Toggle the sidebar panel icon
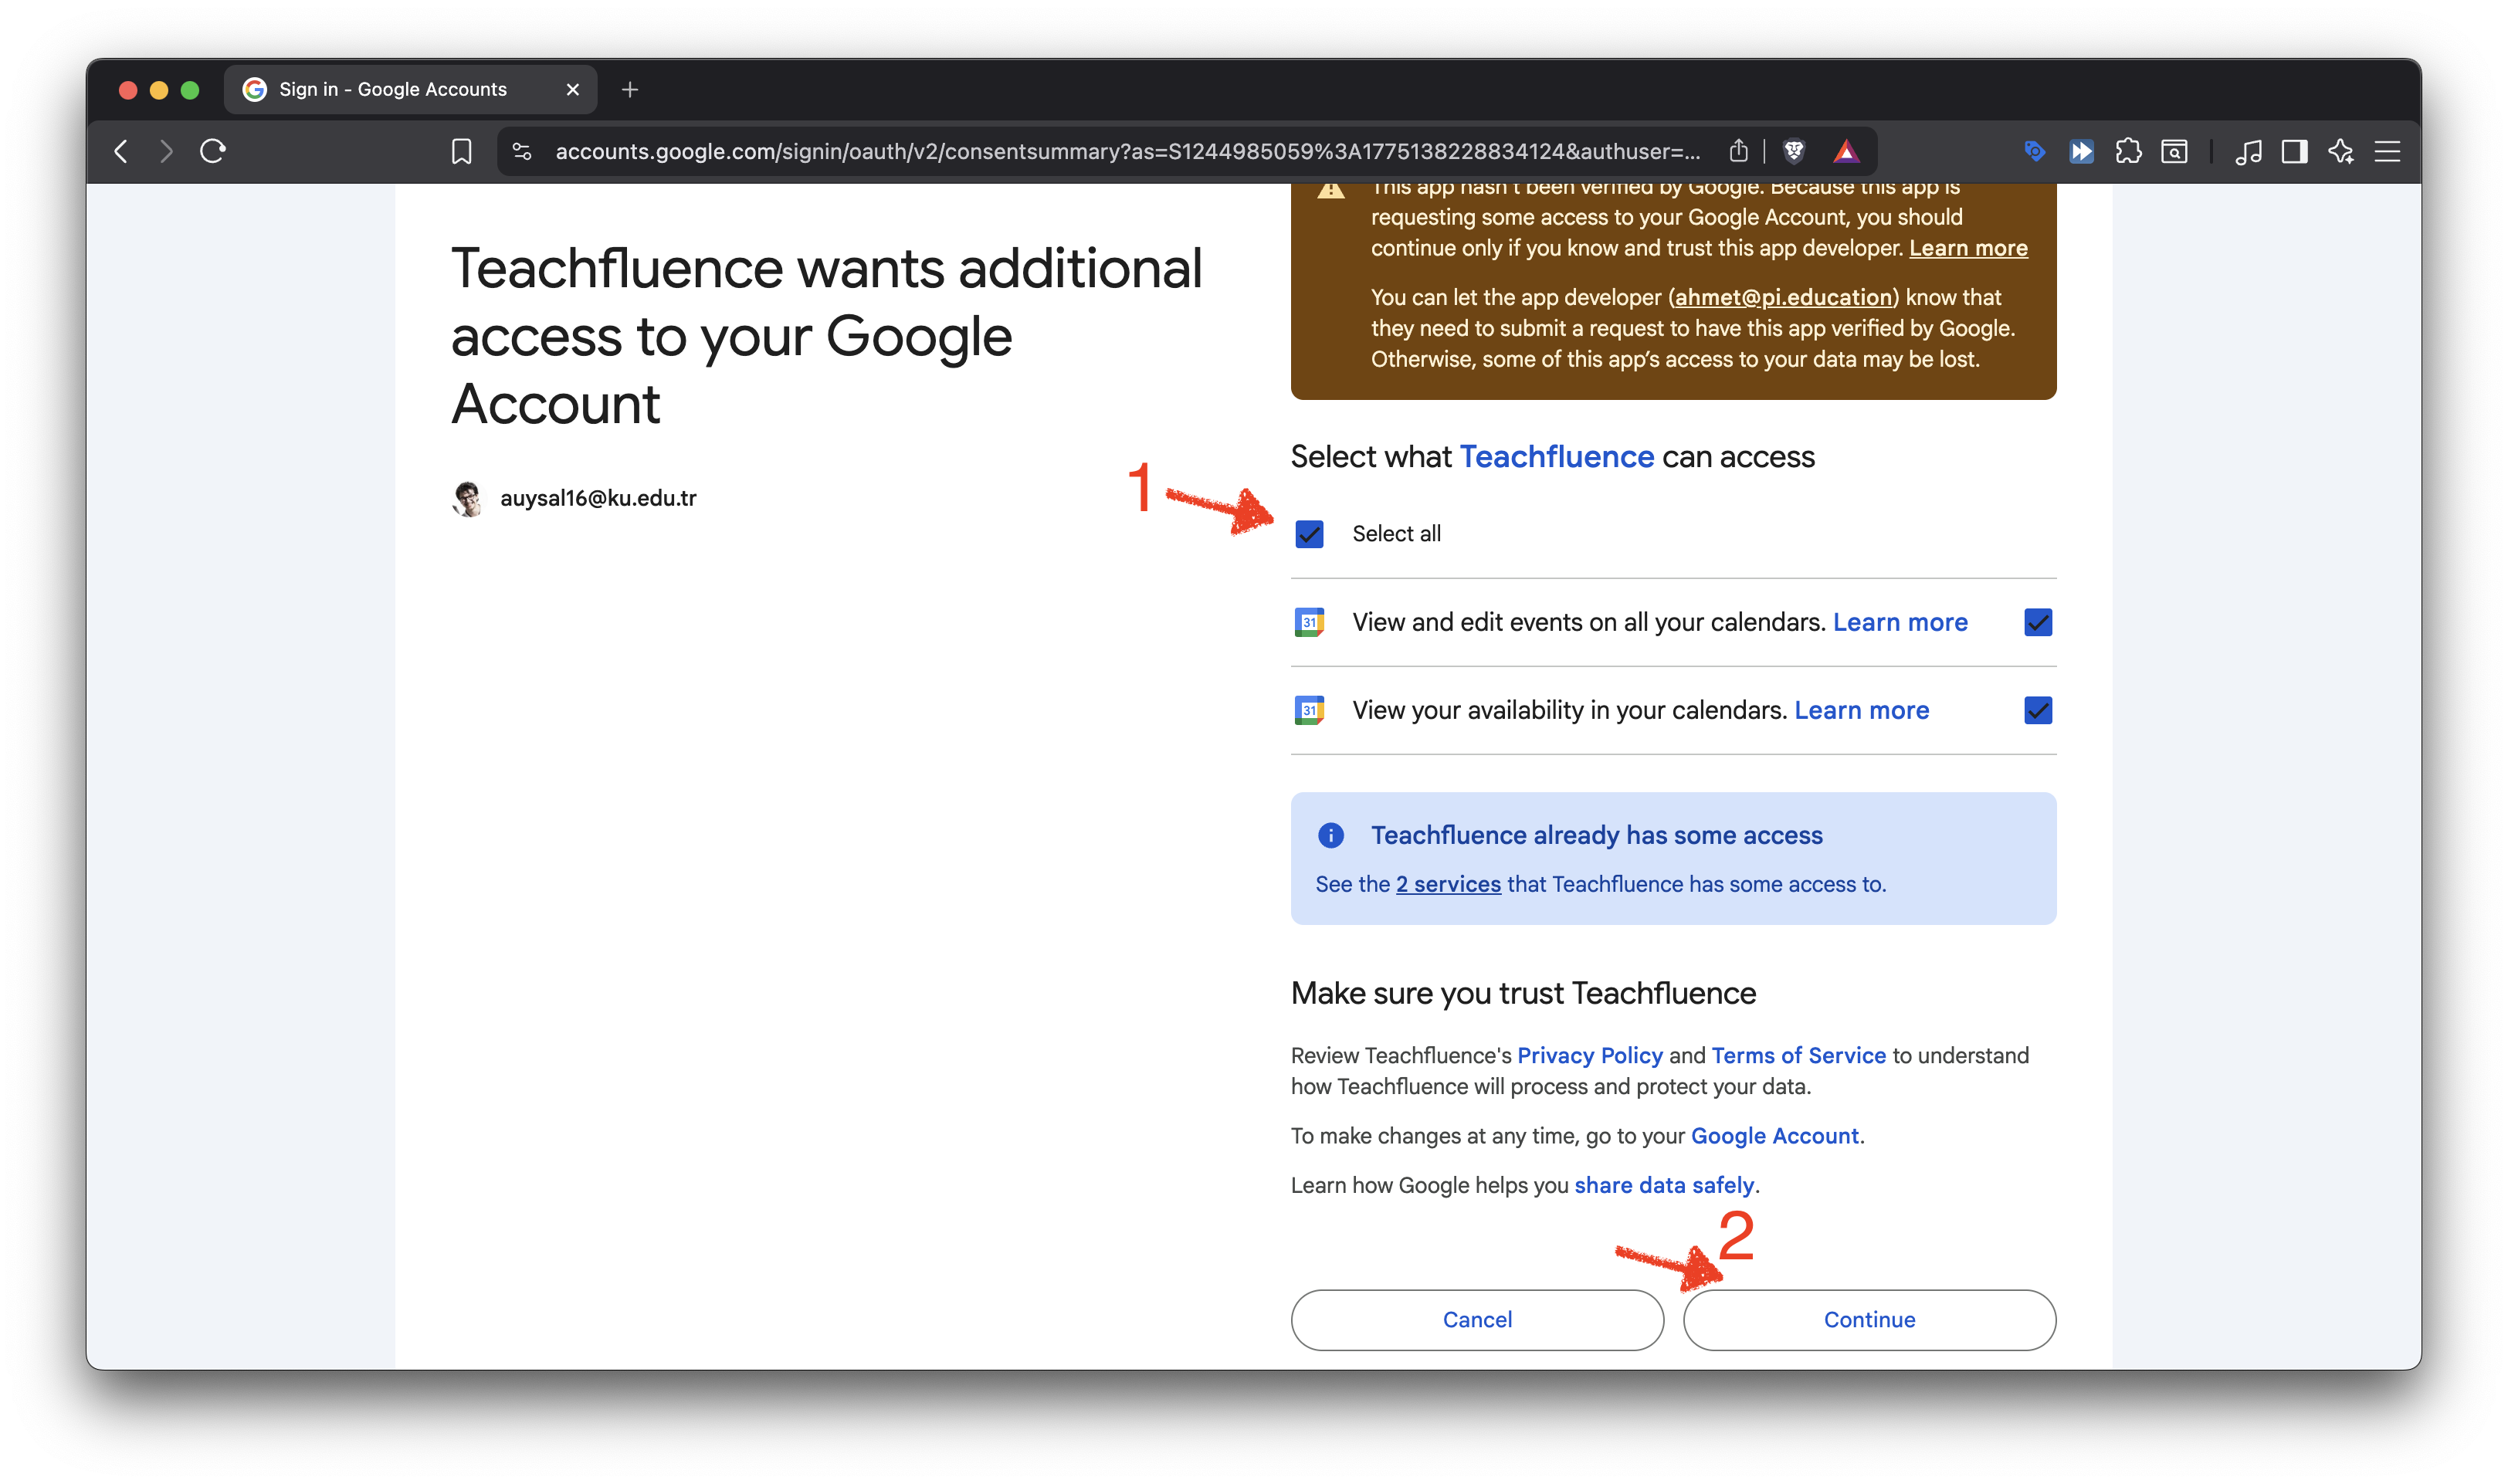This screenshot has height=1484, width=2508. click(x=2294, y=151)
